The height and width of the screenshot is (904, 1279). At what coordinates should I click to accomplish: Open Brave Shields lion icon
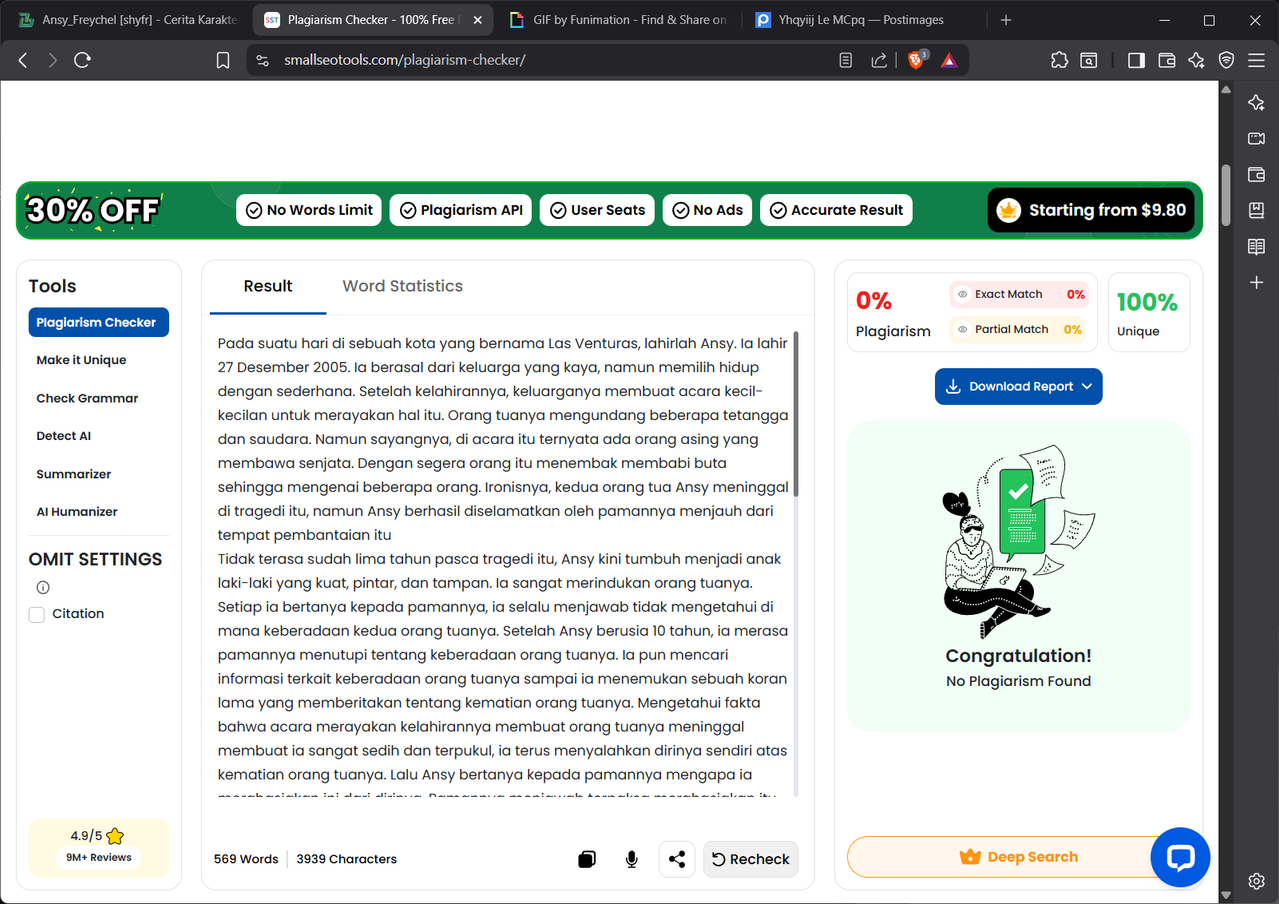coord(916,60)
